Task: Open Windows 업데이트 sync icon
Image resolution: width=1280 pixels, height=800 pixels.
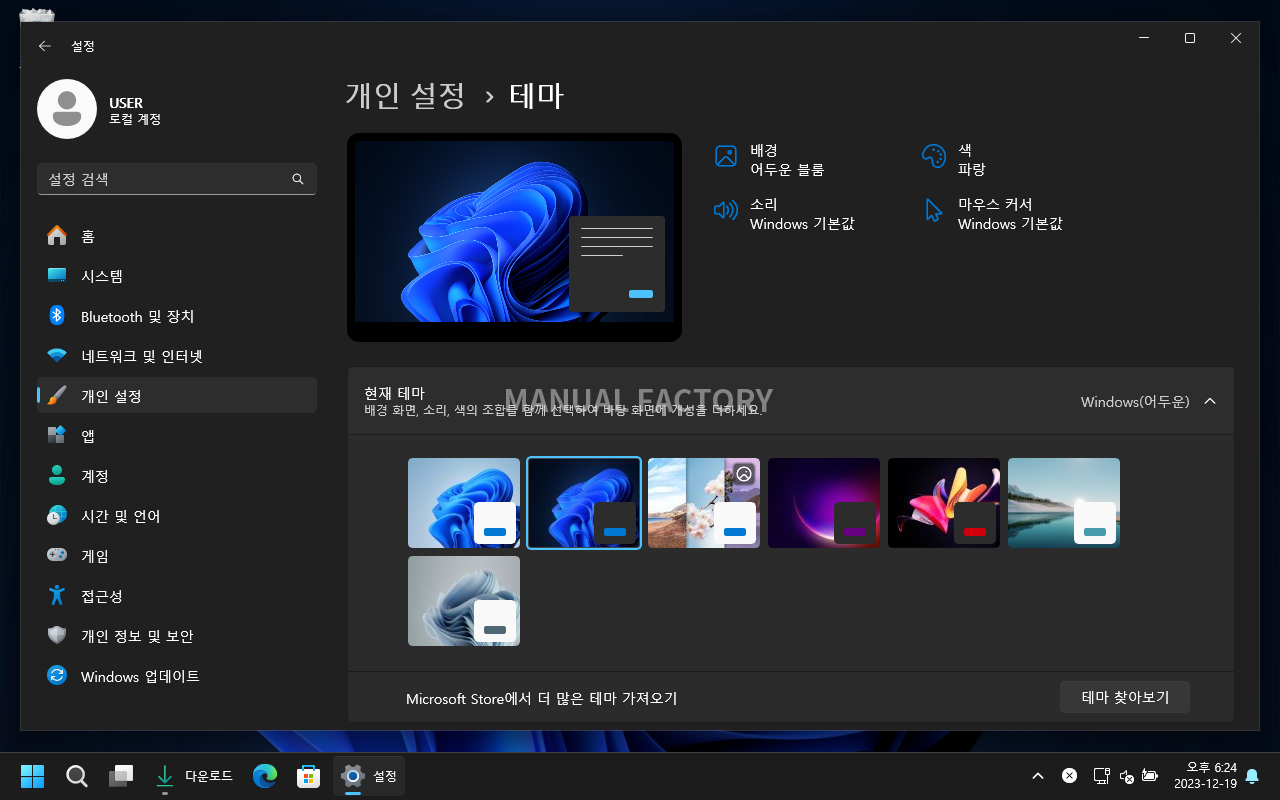Action: pyautogui.click(x=57, y=676)
